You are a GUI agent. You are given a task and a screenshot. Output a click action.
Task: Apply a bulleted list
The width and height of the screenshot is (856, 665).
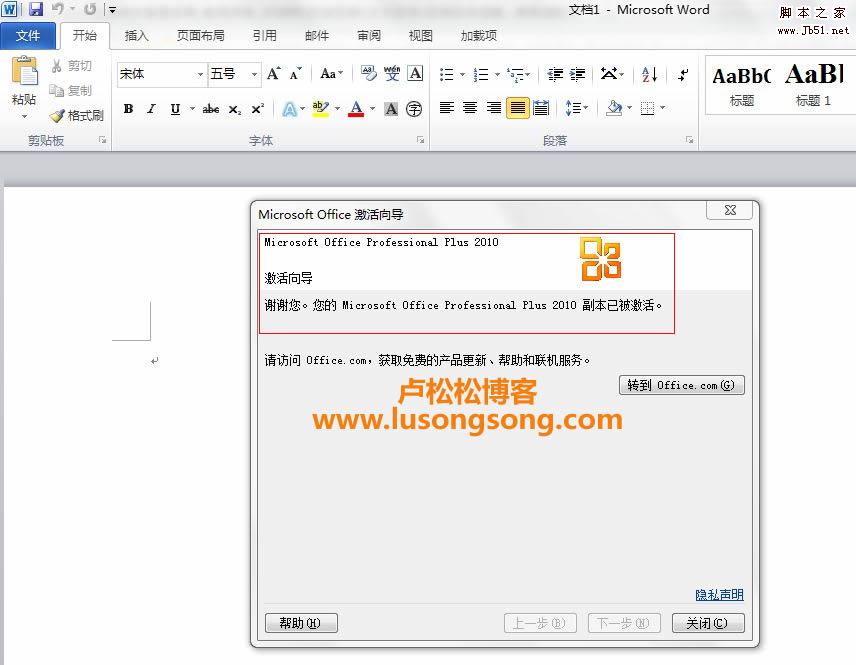pyautogui.click(x=448, y=74)
